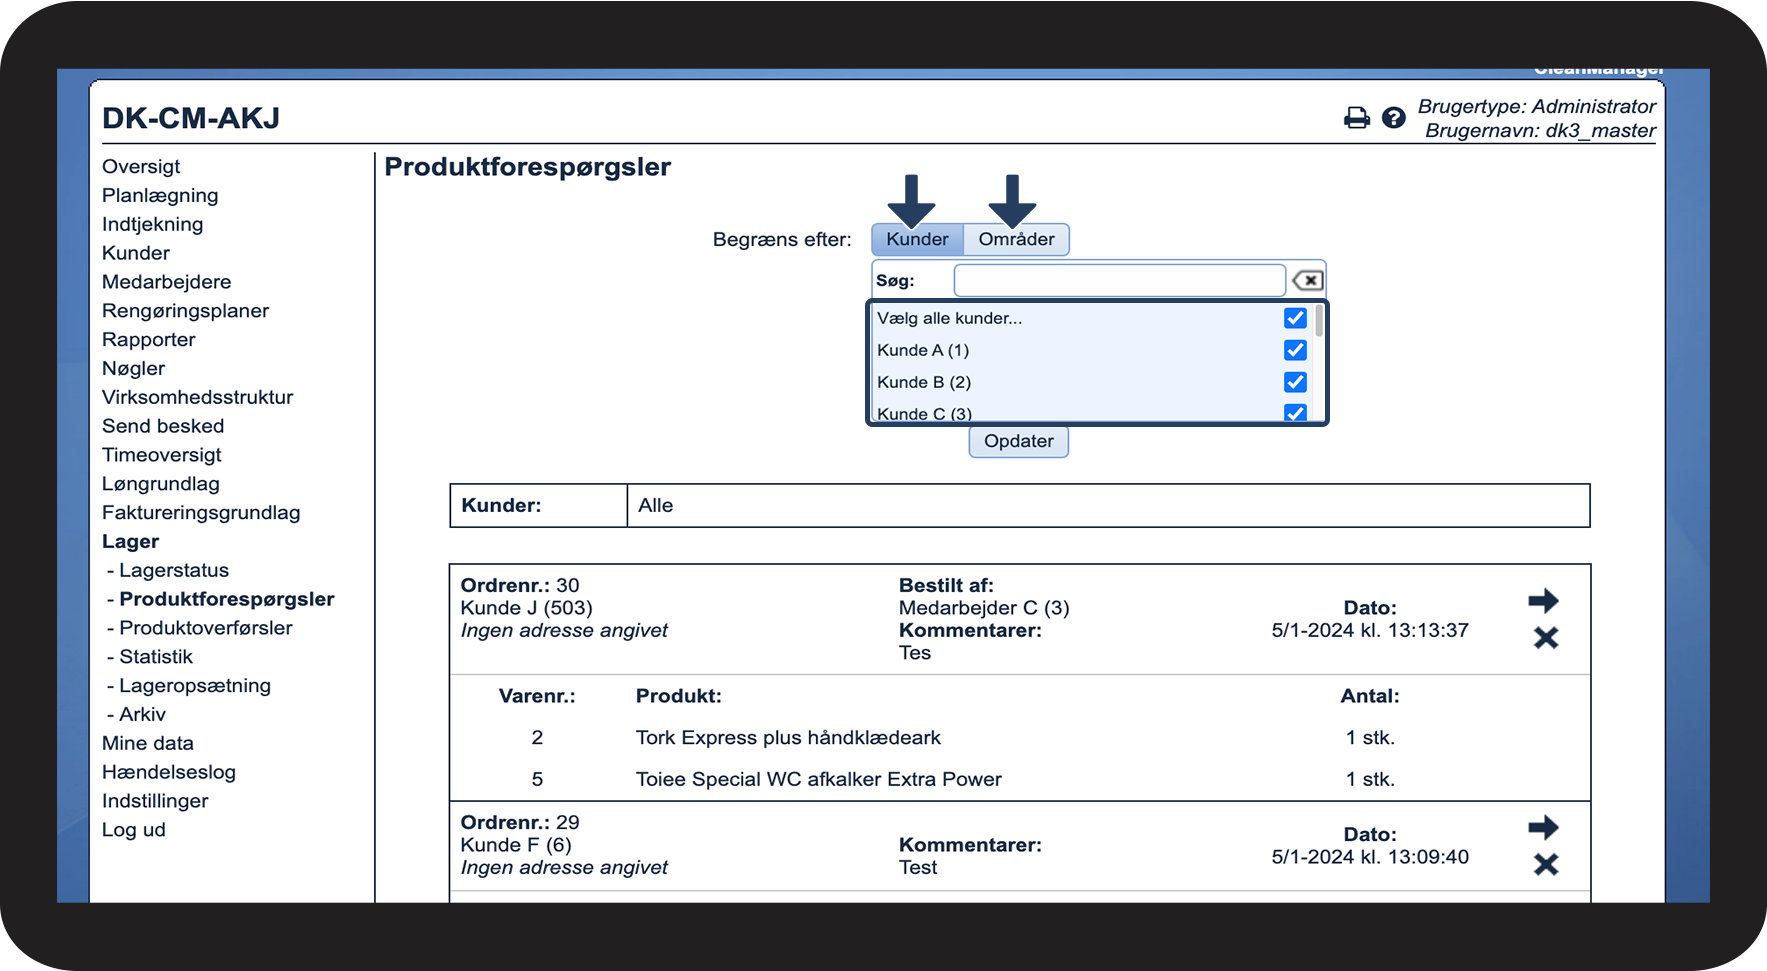Screen dimensions: 1767x971
Task: Delete order 29 using X icon
Action: coord(1545,865)
